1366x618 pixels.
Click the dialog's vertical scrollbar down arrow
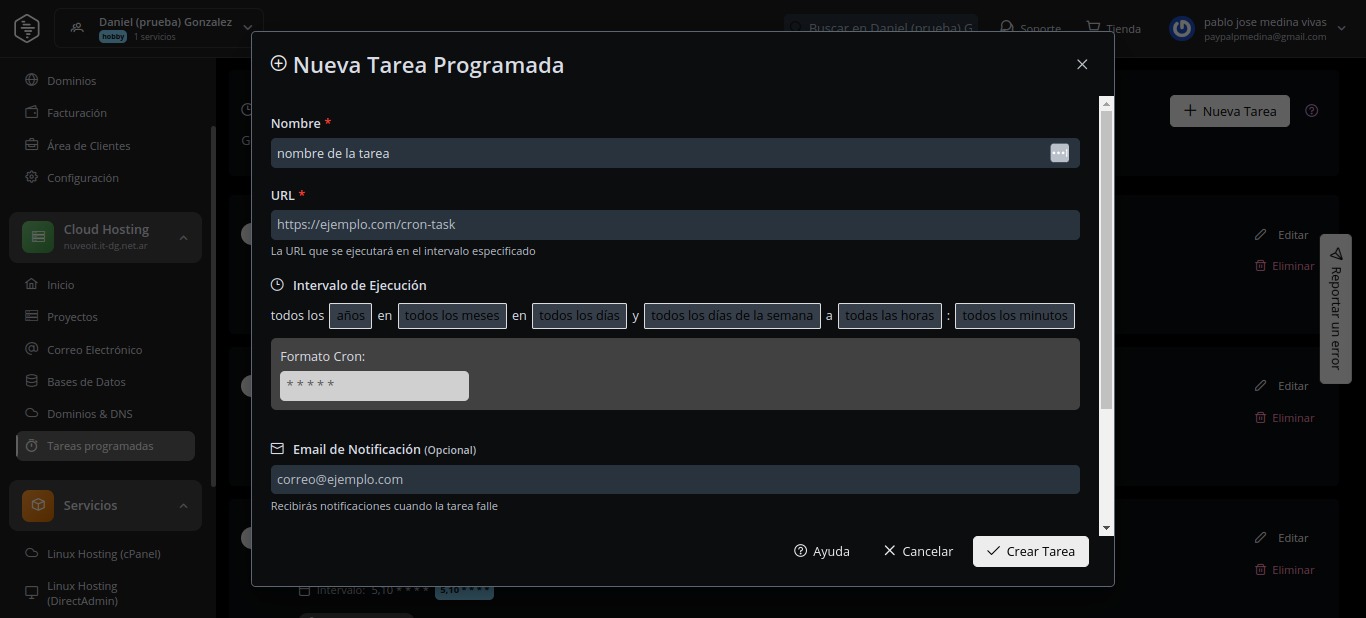click(1106, 527)
